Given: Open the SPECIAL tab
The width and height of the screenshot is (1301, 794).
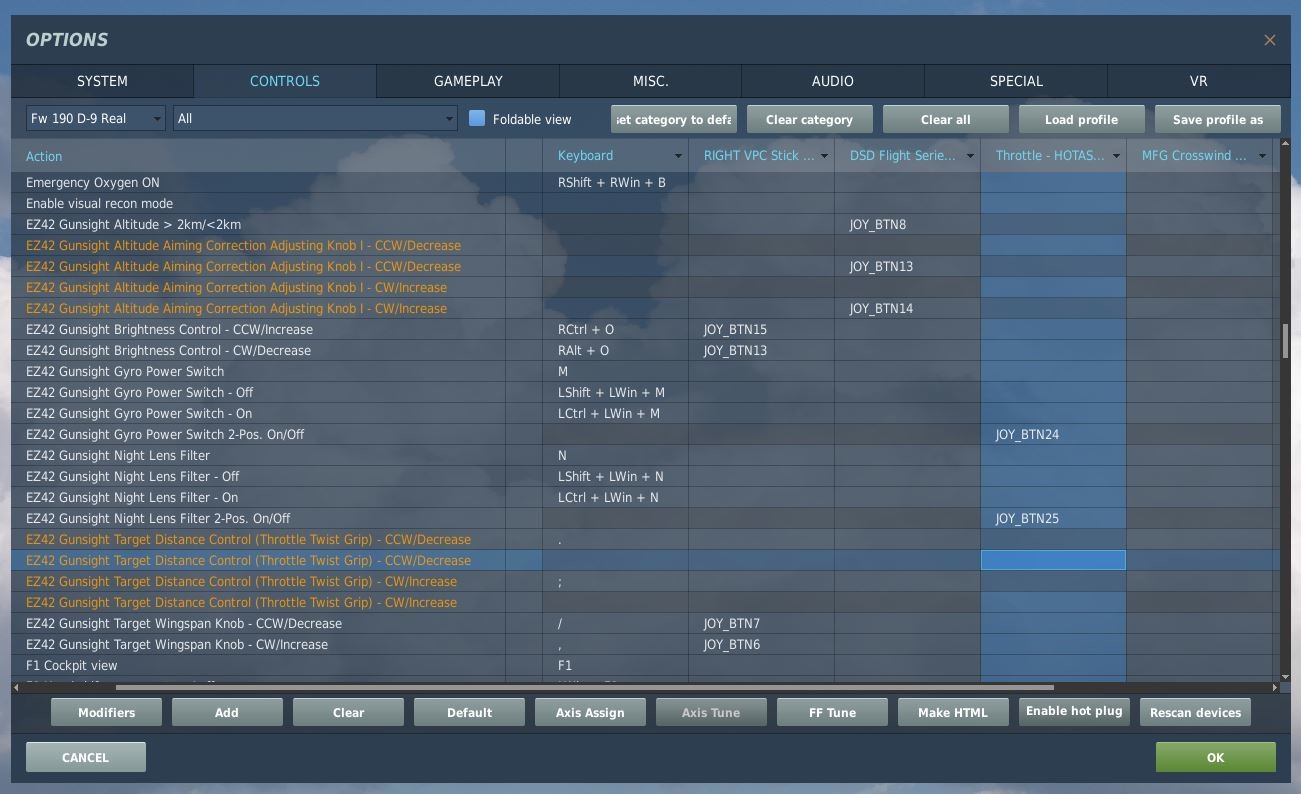Looking at the screenshot, I should tap(1016, 81).
